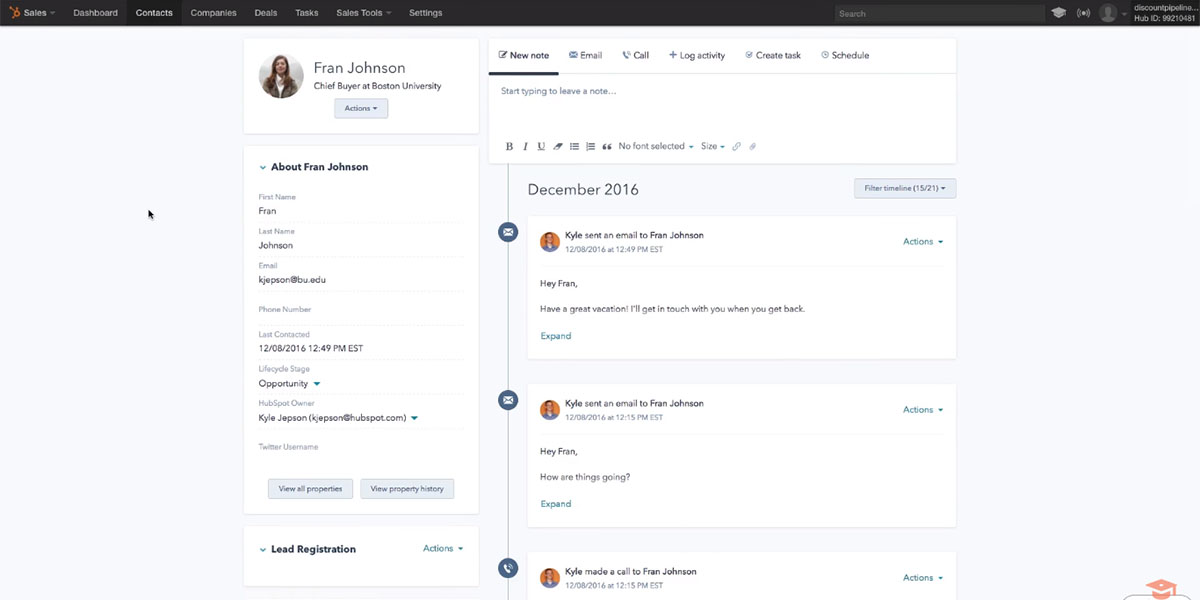Open Actions for the vacation email
The image size is (1200, 600).
click(x=923, y=241)
